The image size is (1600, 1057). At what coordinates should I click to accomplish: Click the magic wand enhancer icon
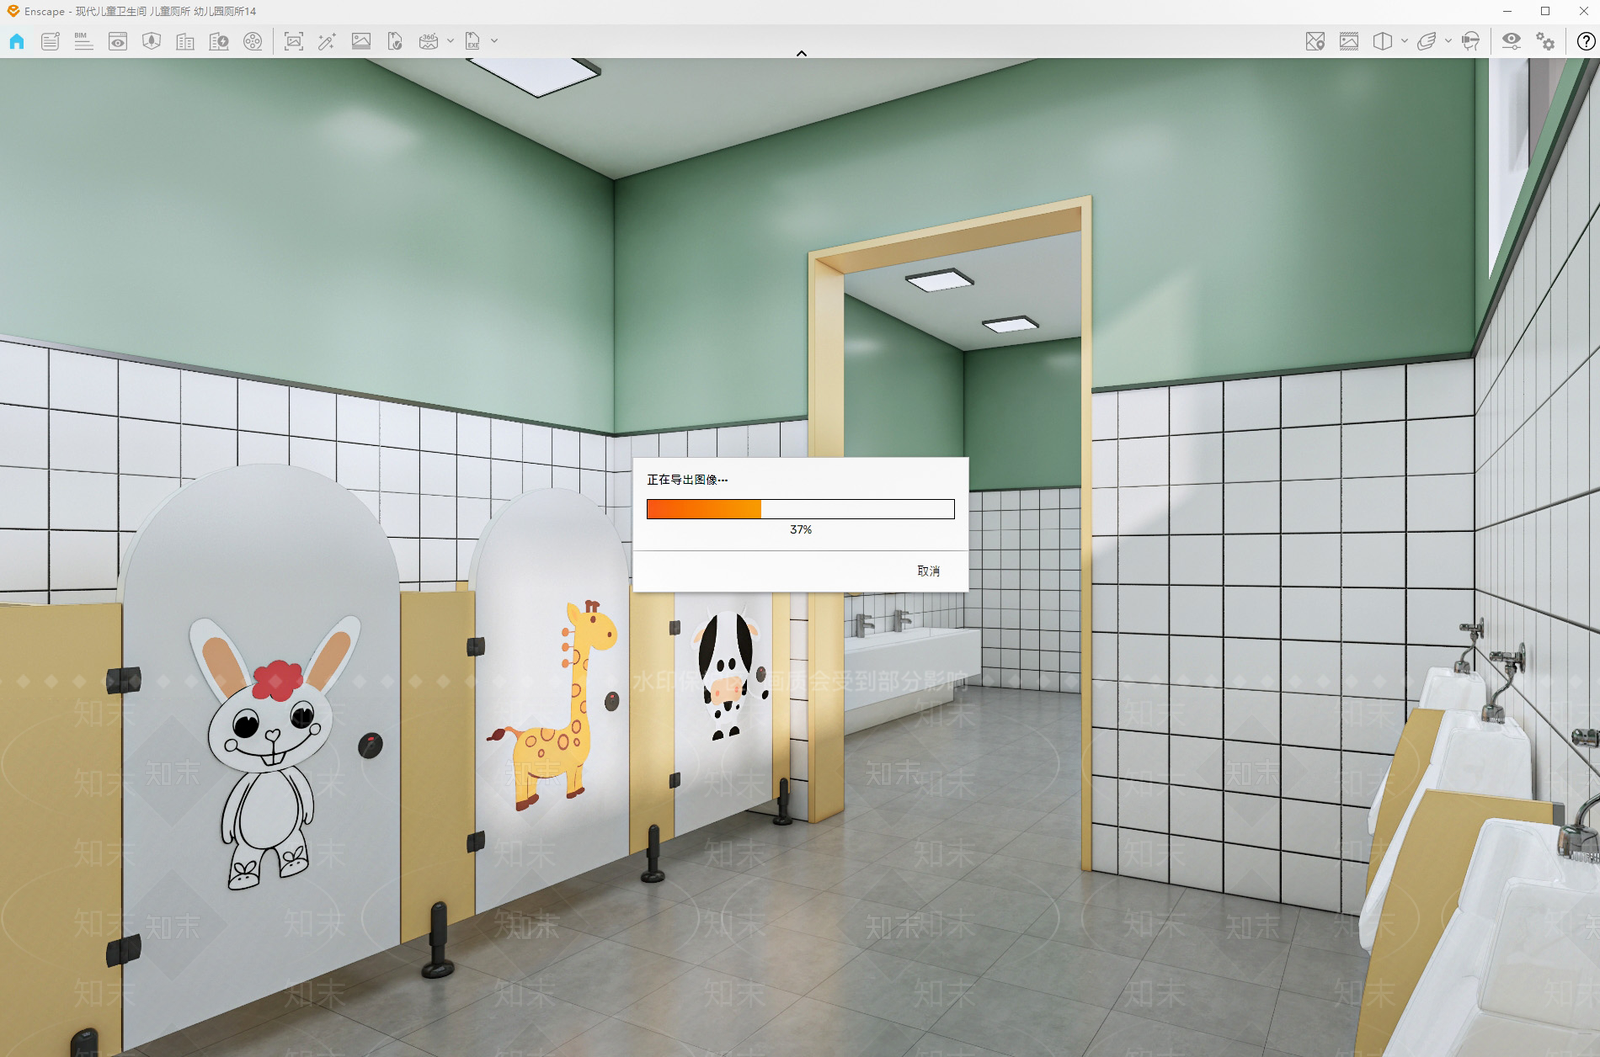pos(327,41)
